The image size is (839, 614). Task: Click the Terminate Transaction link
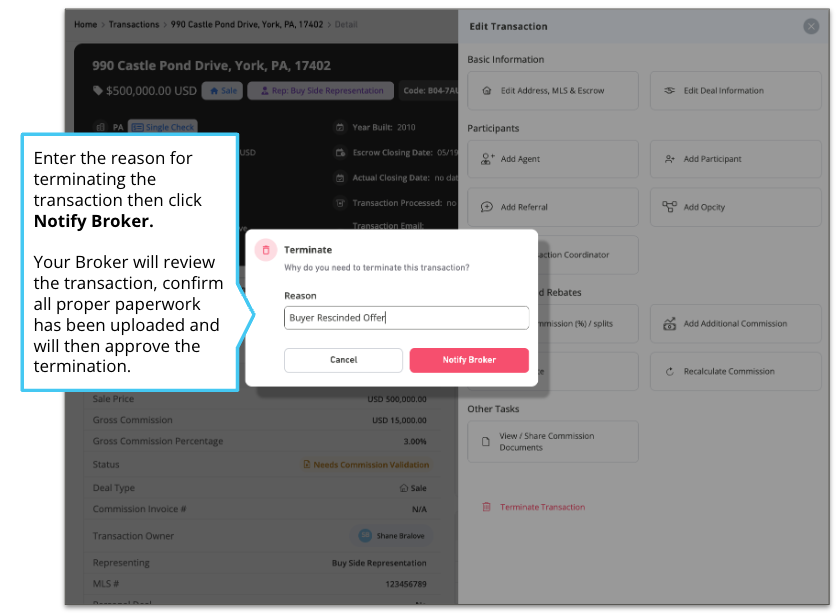pos(542,507)
